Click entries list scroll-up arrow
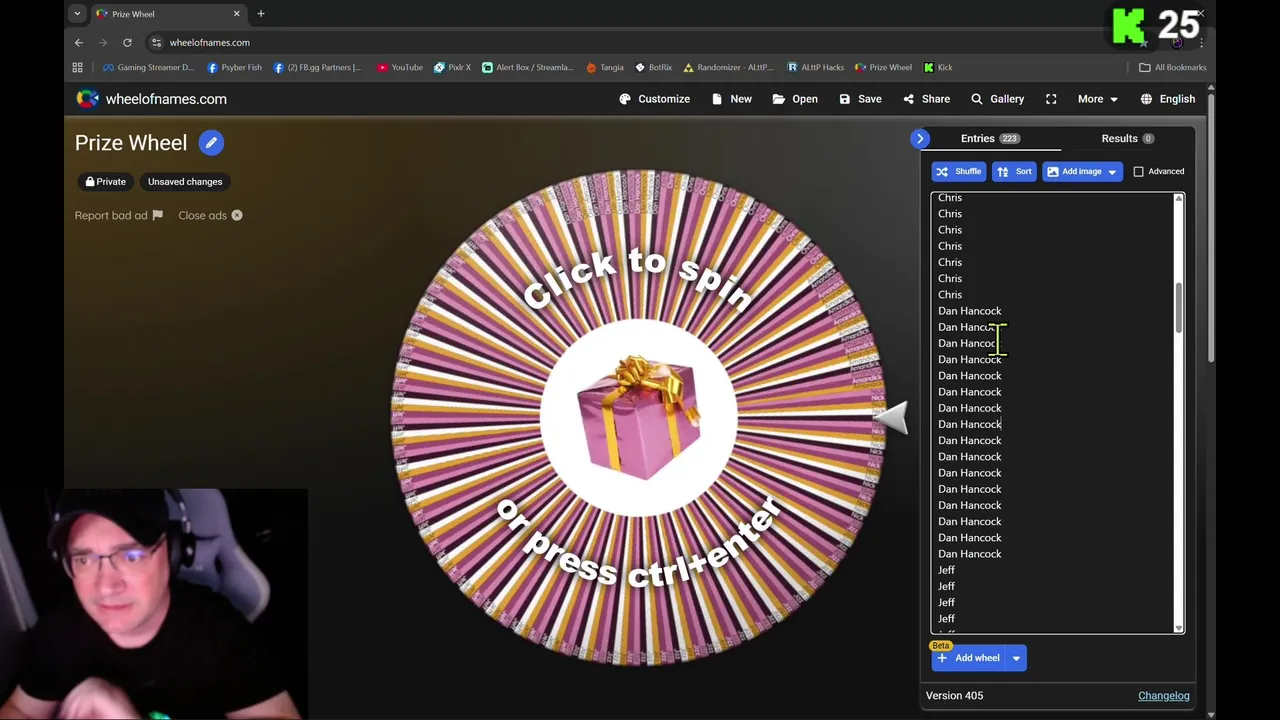The height and width of the screenshot is (720, 1280). [1179, 199]
